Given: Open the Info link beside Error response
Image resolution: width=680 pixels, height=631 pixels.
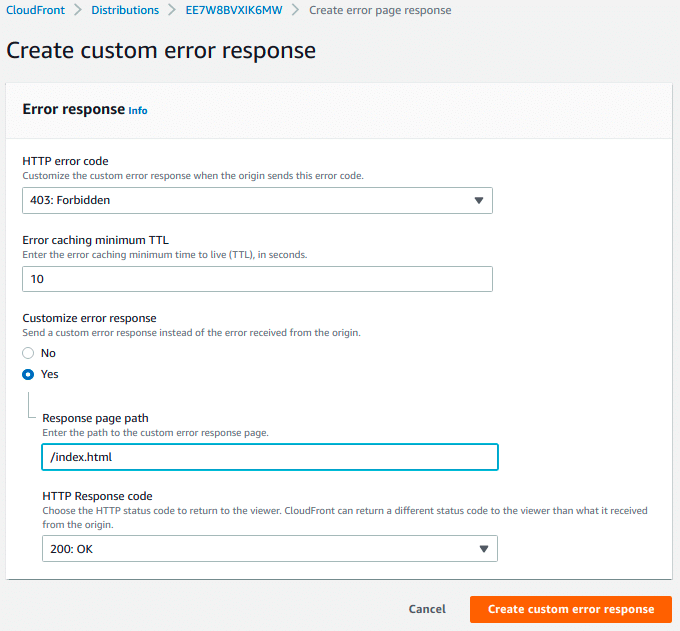Looking at the screenshot, I should [x=138, y=110].
